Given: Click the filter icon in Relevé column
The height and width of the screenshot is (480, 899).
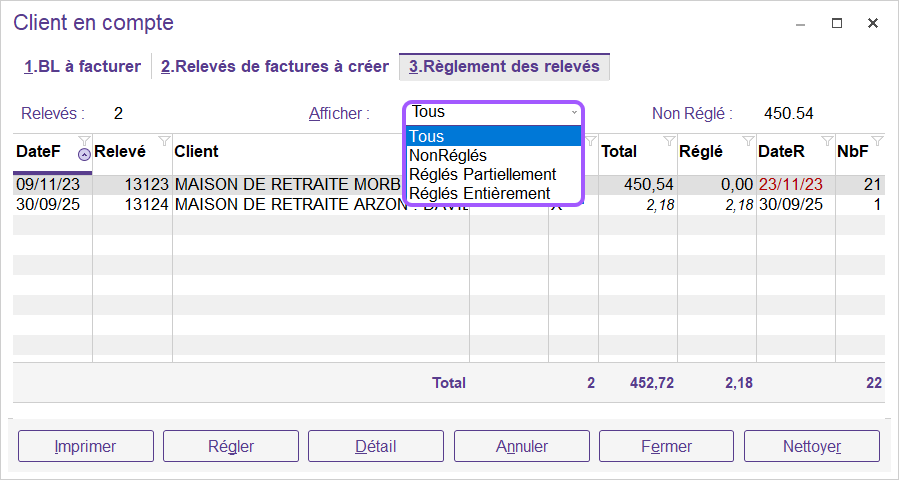Looking at the screenshot, I should click(x=164, y=140).
